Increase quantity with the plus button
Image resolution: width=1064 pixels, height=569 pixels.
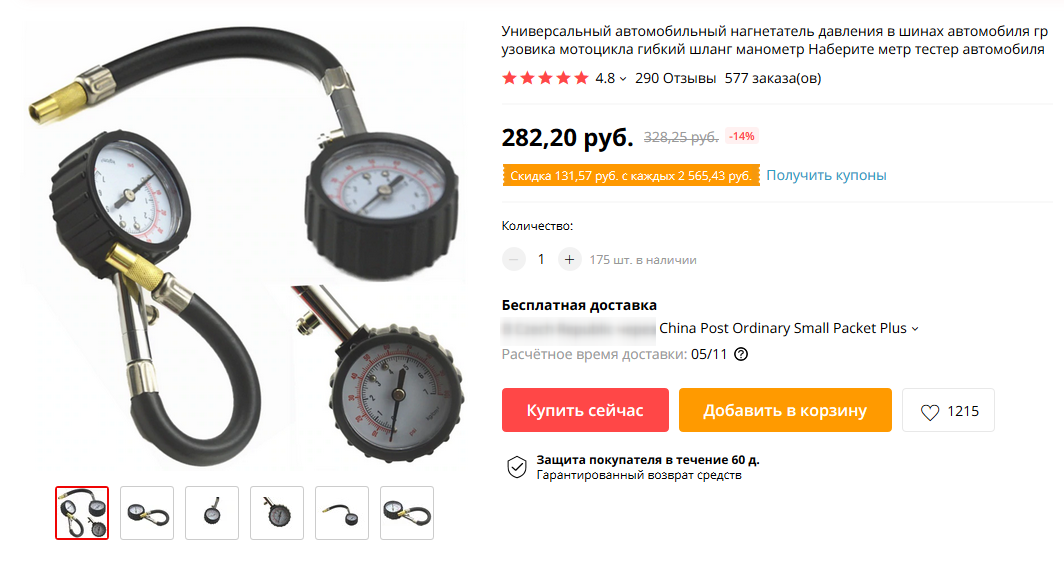coord(569,259)
